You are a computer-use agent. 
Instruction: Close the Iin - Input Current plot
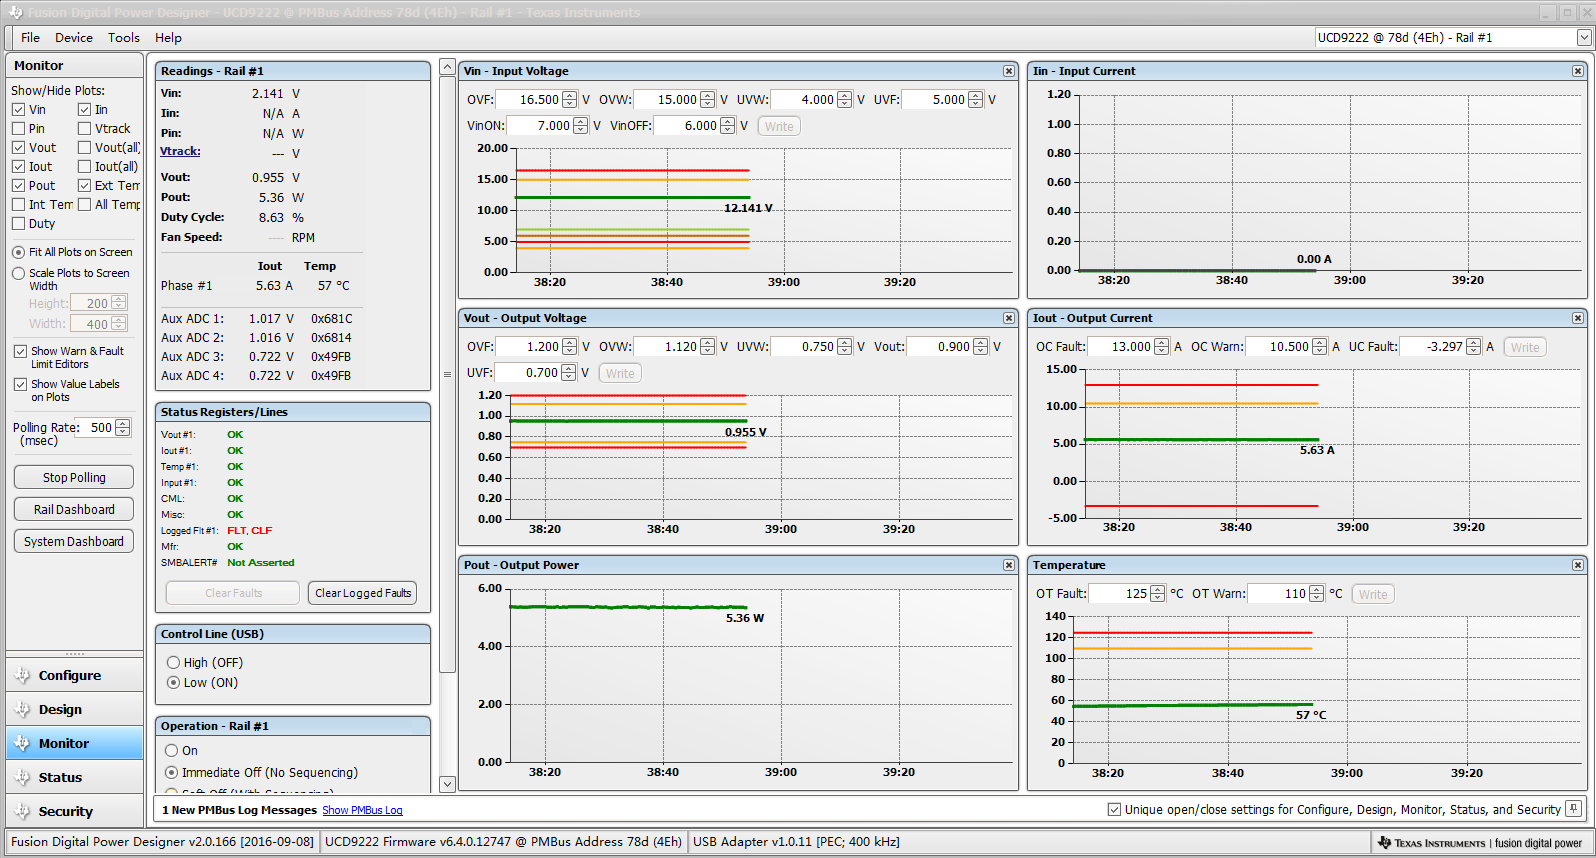(x=1578, y=71)
